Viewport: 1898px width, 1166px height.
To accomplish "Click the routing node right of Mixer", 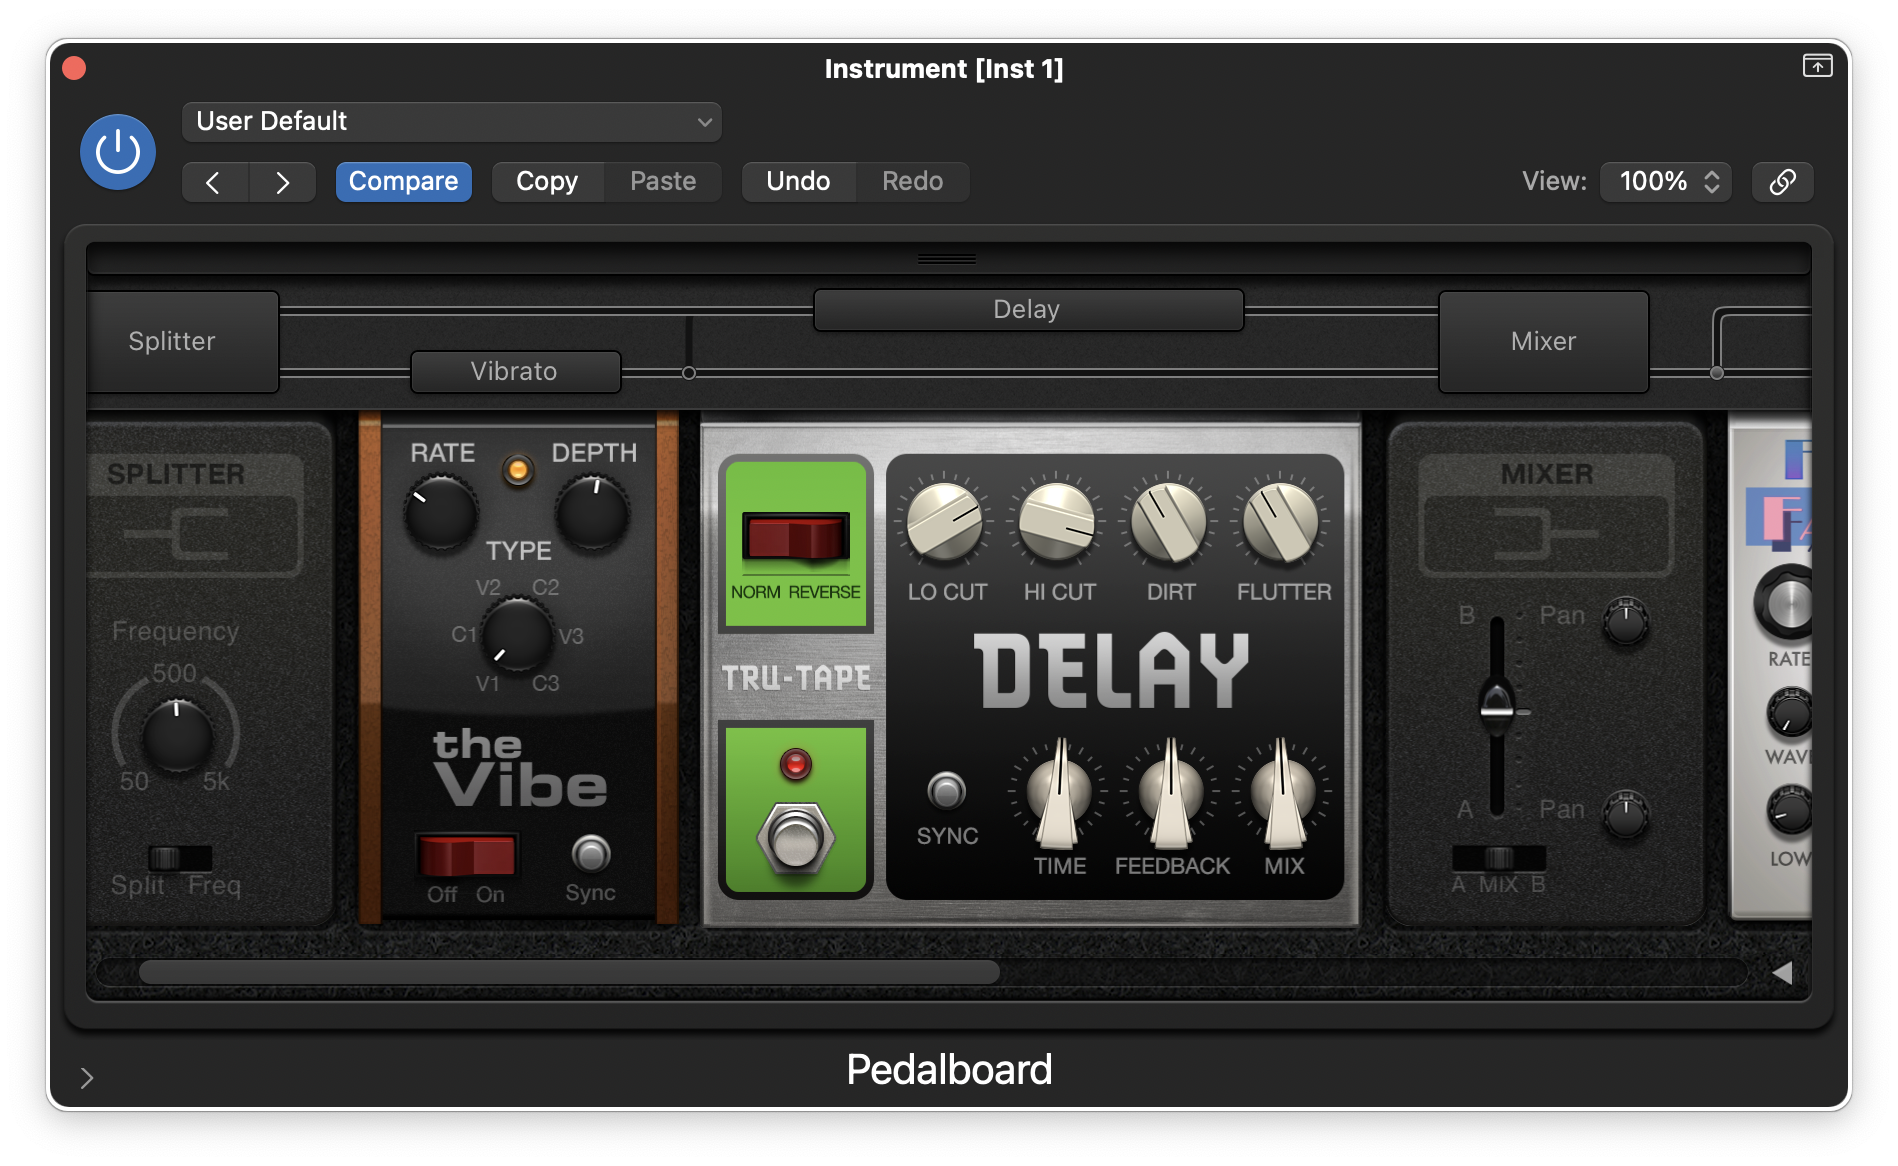I will coord(1717,373).
